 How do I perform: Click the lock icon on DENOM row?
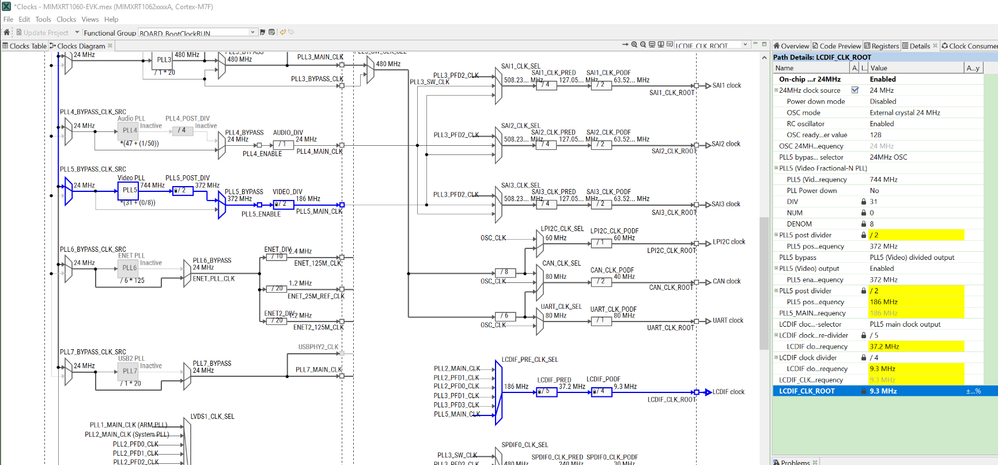point(863,224)
